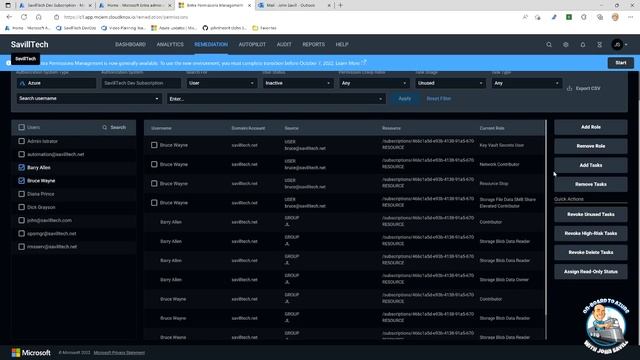Open the Unused task usage dropdown
The height and width of the screenshot is (360, 640).
[450, 83]
